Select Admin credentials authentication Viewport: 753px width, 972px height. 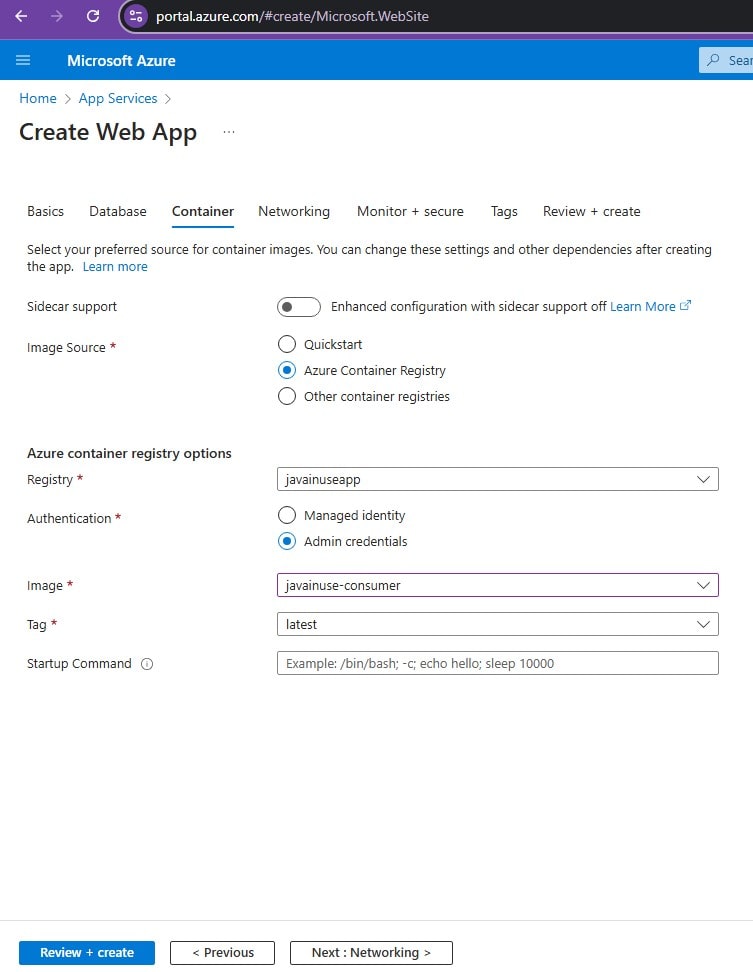286,541
